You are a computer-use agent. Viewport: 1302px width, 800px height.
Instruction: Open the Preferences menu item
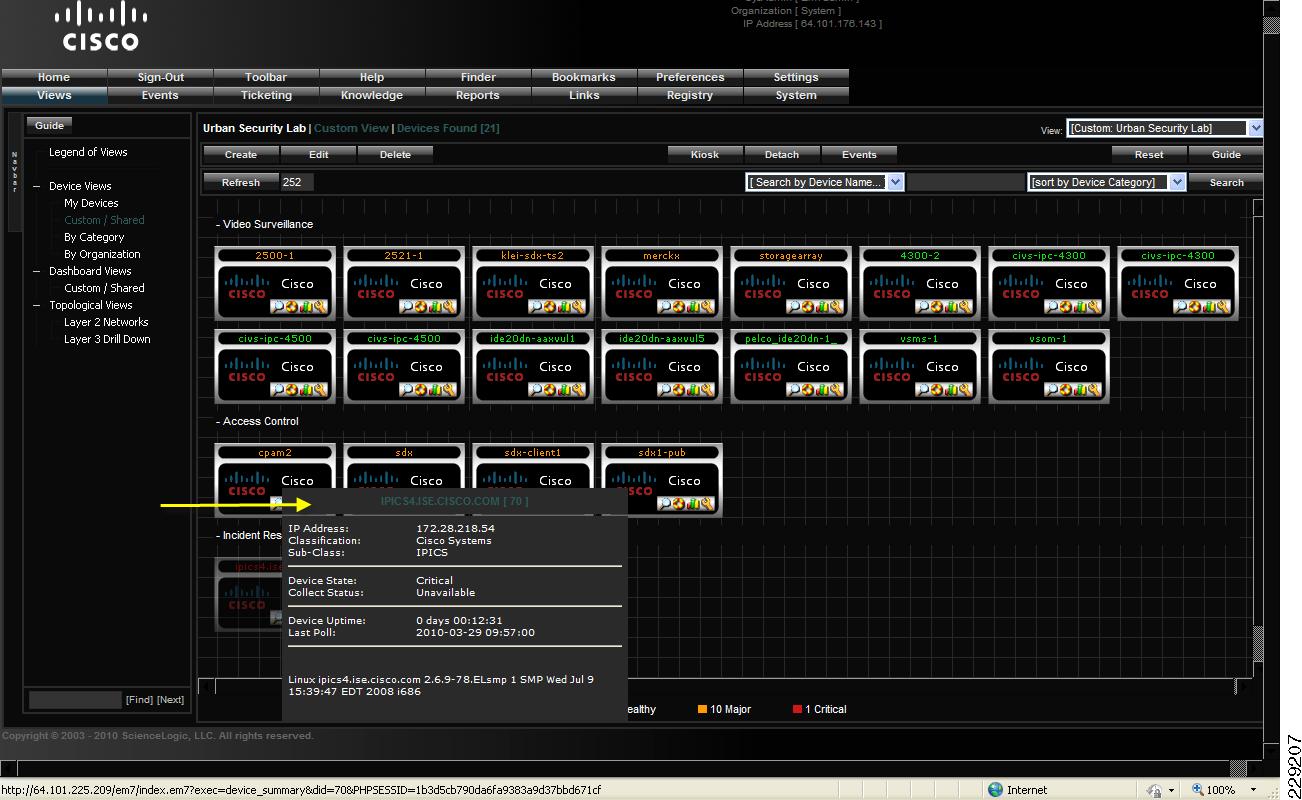(x=690, y=77)
